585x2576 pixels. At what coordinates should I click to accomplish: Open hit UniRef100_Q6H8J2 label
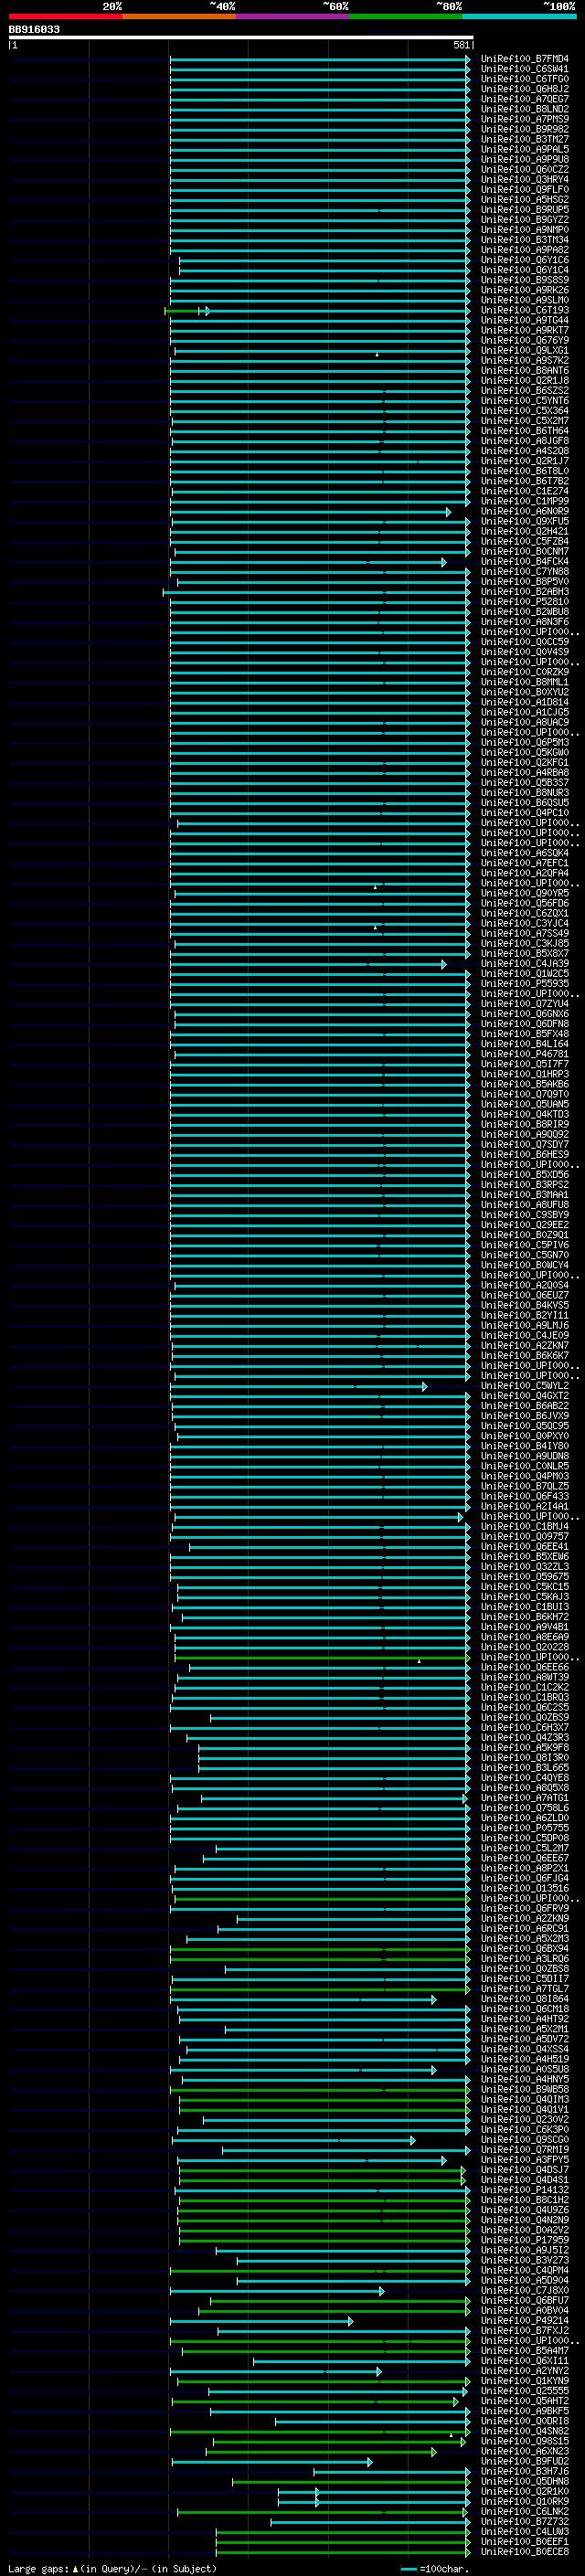[x=525, y=89]
